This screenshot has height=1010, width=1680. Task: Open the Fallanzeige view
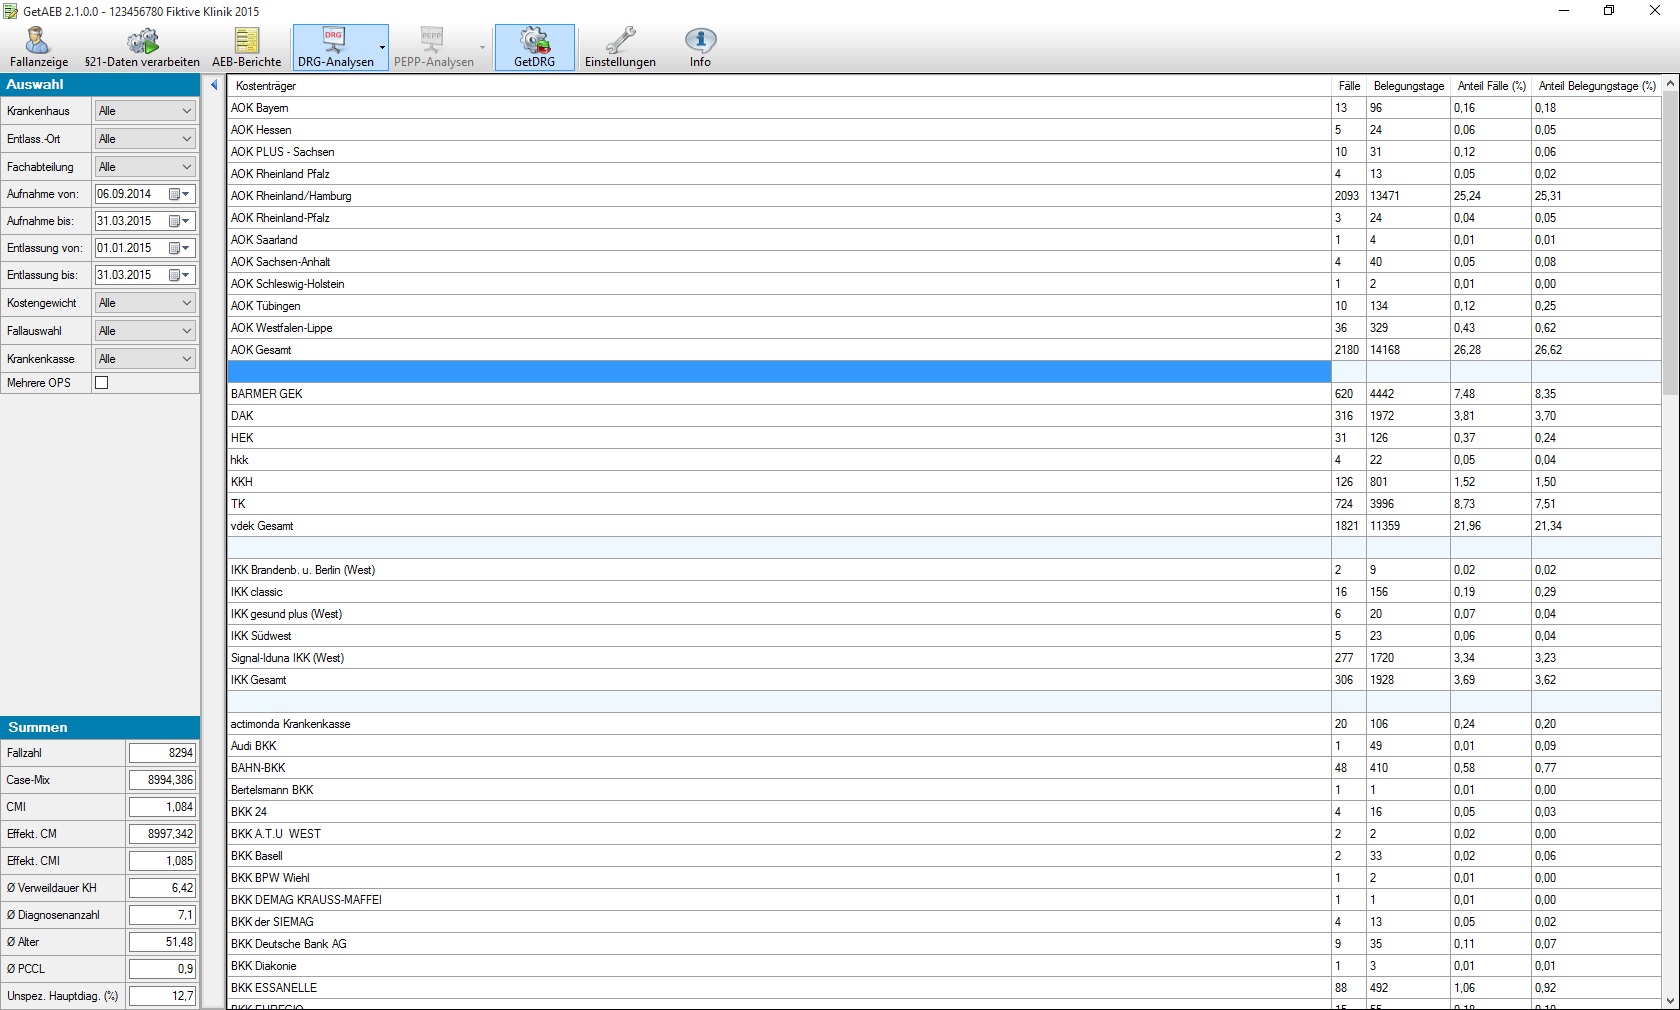pyautogui.click(x=39, y=48)
